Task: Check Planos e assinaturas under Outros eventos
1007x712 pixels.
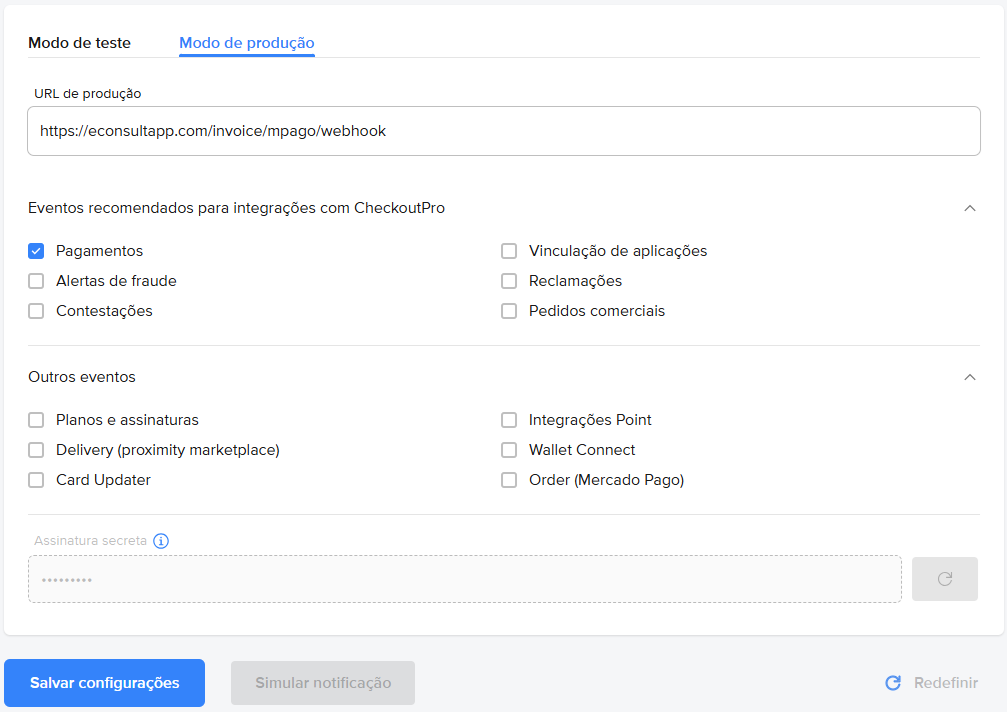Action: click(x=36, y=420)
